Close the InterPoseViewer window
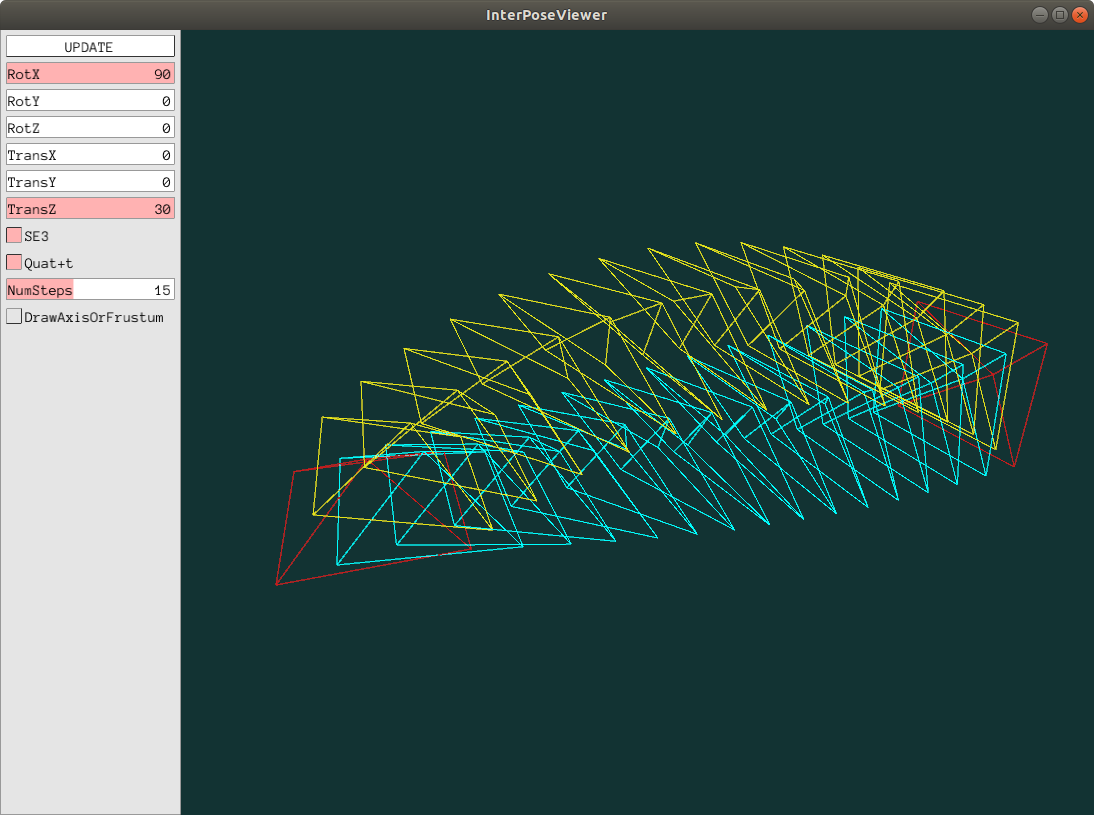Image resolution: width=1094 pixels, height=815 pixels. (1079, 15)
